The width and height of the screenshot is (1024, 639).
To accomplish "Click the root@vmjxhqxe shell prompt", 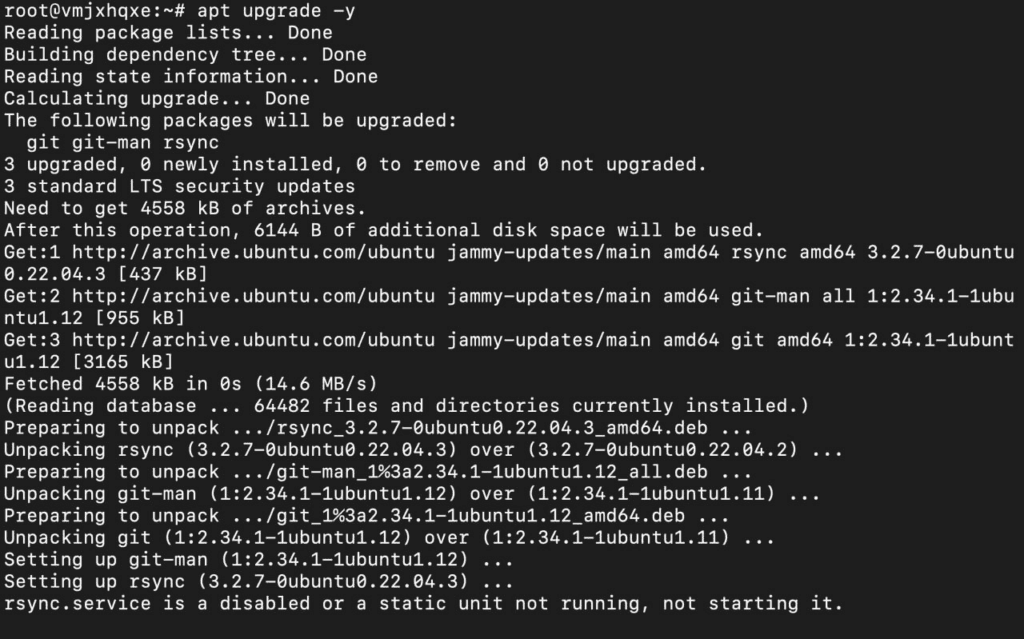I will (x=95, y=11).
